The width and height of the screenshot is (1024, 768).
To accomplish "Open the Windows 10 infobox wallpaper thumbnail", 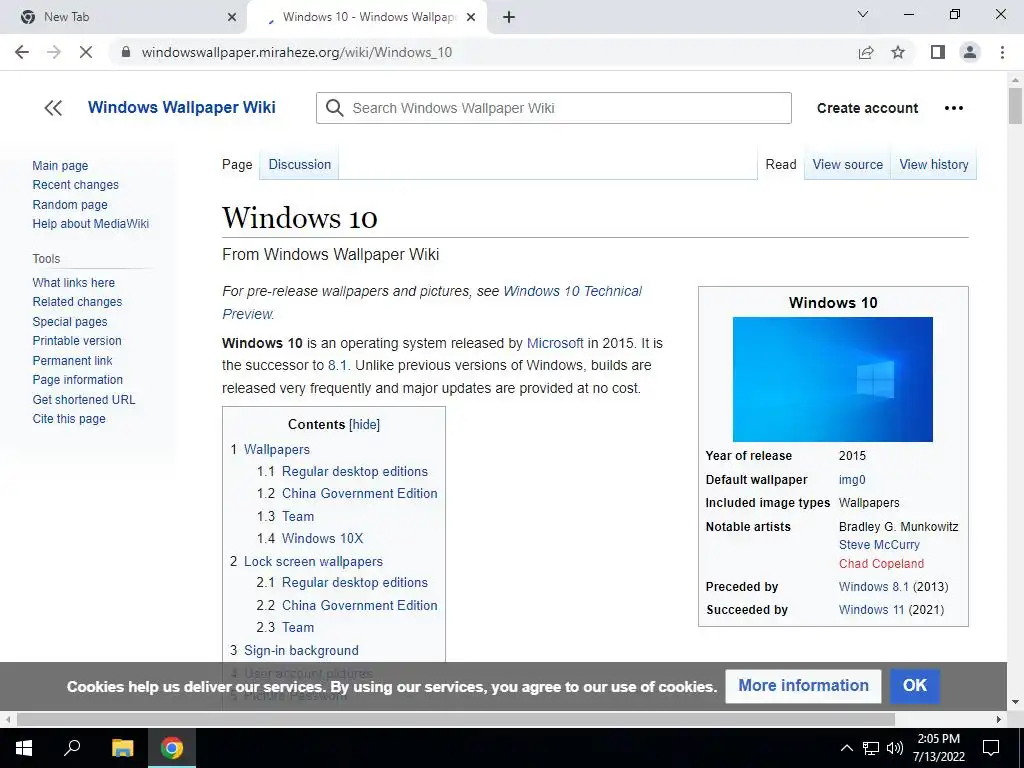I will [x=833, y=379].
